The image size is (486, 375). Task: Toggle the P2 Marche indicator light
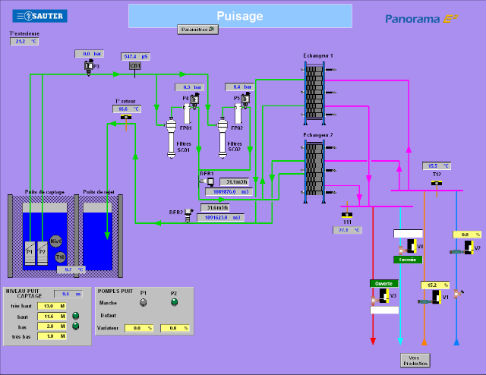point(174,302)
